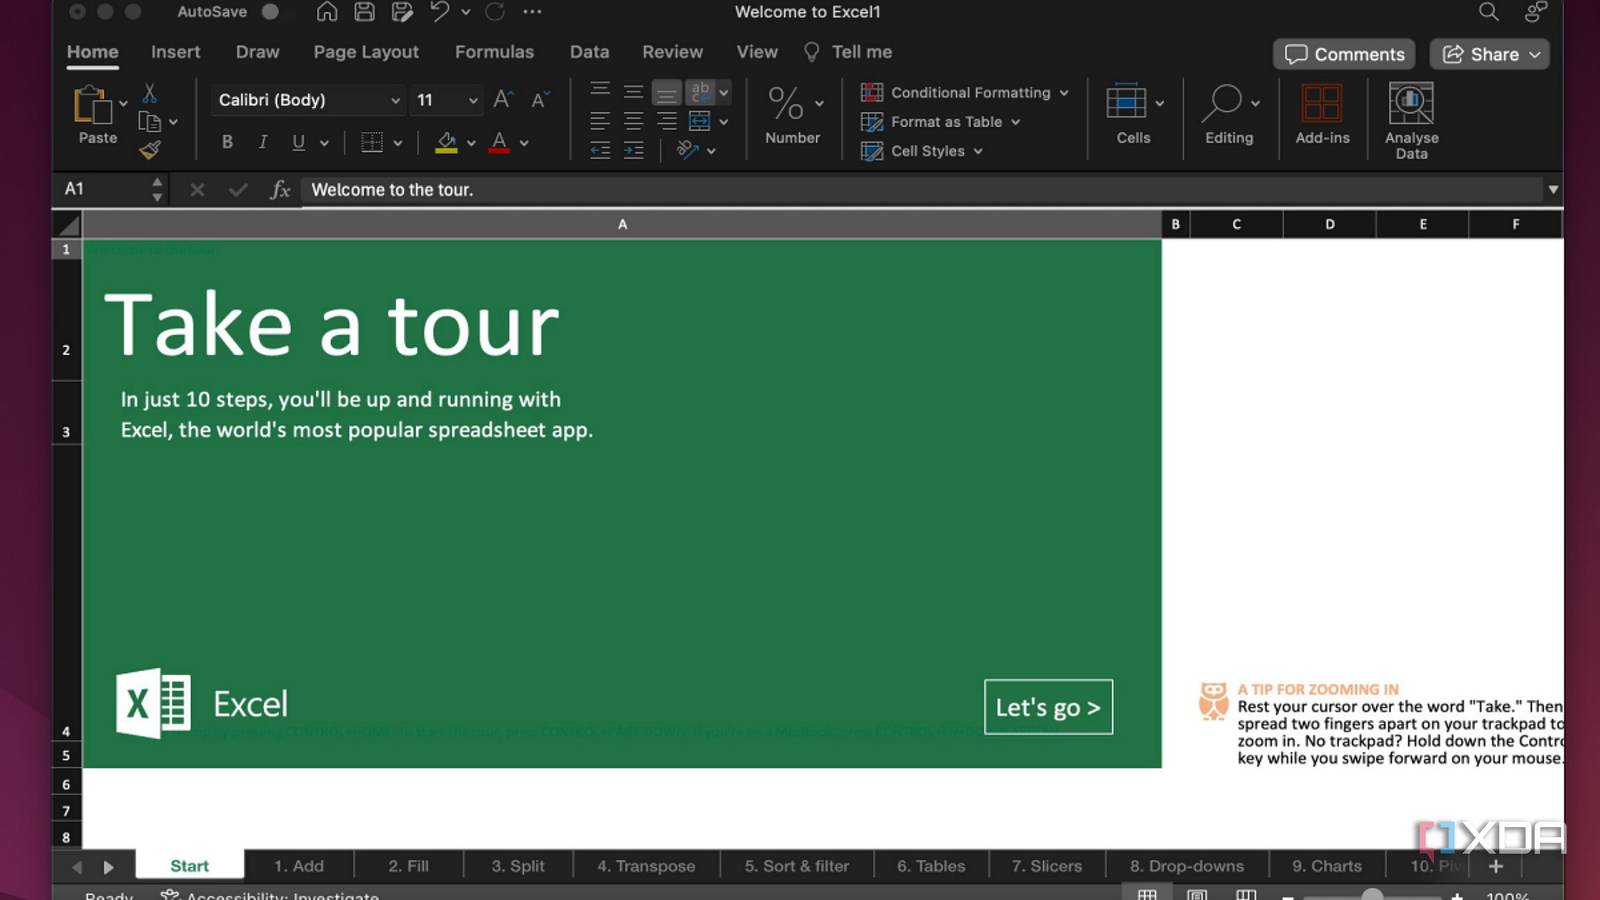This screenshot has width=1600, height=900.
Task: Toggle Bold formatting
Action: point(227,143)
